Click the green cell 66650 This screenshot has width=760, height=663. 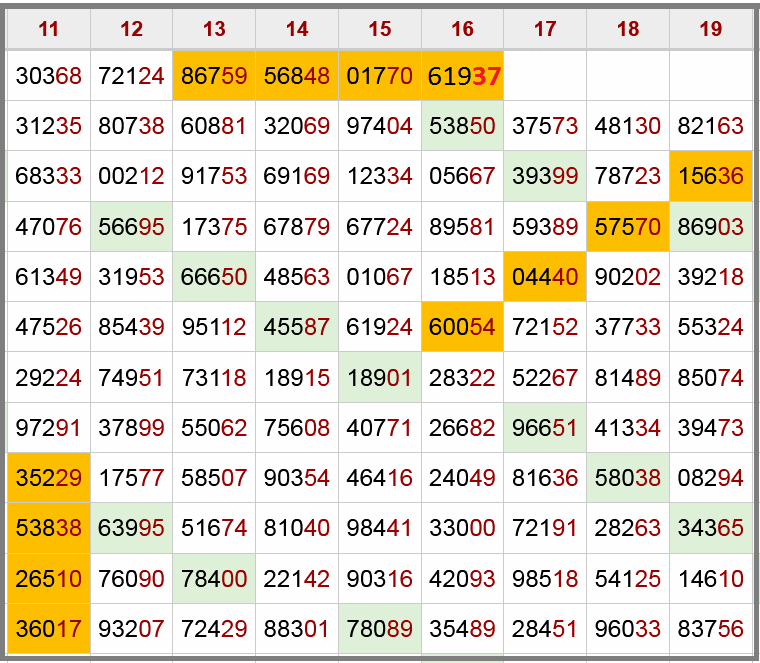(x=214, y=277)
